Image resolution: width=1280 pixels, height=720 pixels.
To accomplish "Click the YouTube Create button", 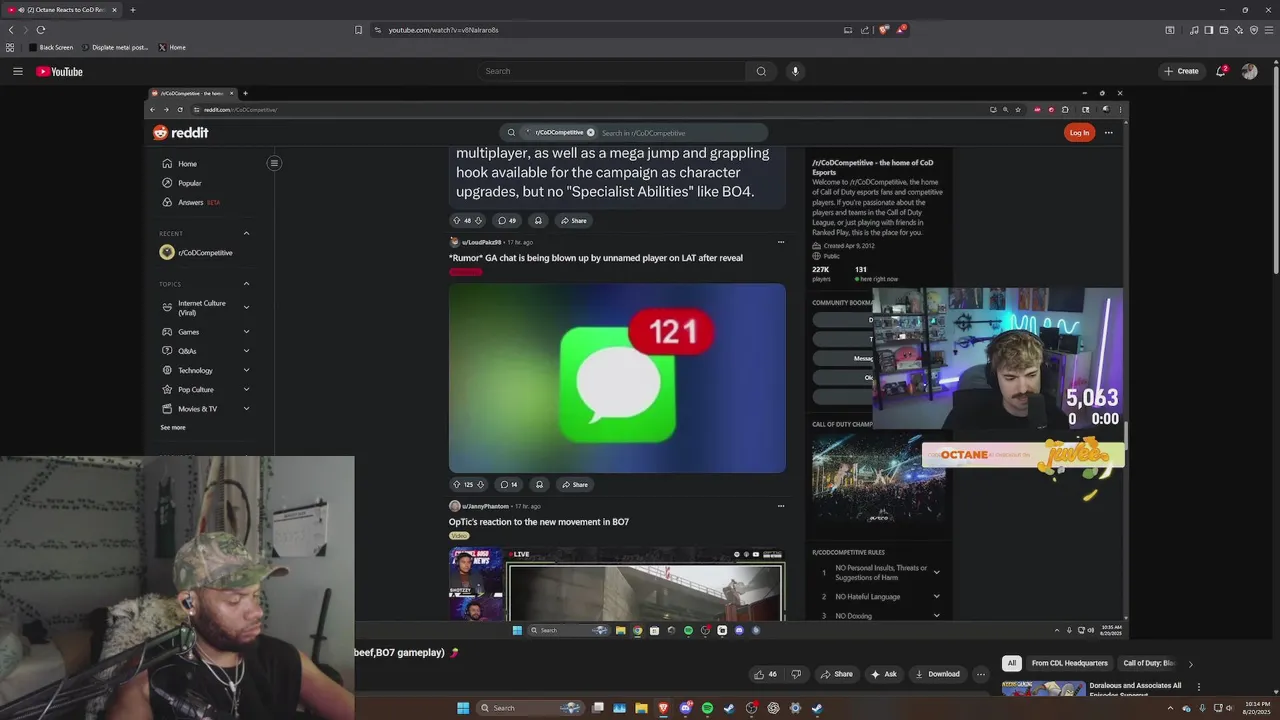I will [x=1182, y=71].
